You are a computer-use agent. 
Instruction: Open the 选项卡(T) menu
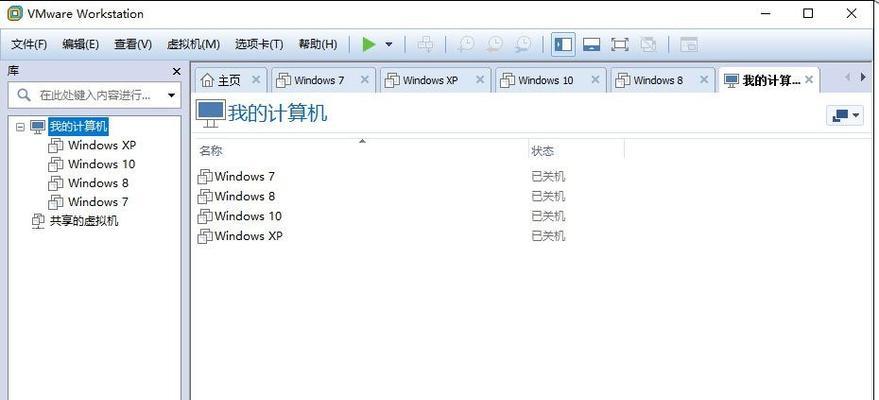click(x=259, y=44)
